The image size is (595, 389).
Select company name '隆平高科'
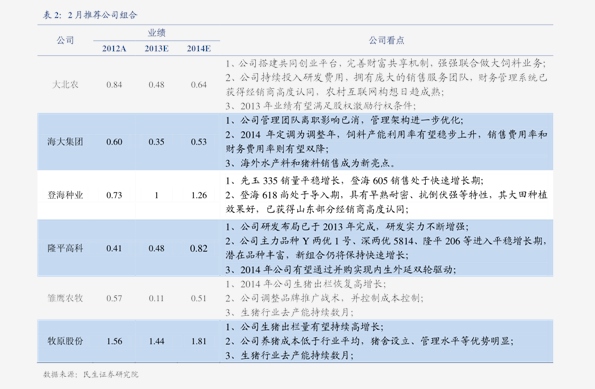[65, 248]
